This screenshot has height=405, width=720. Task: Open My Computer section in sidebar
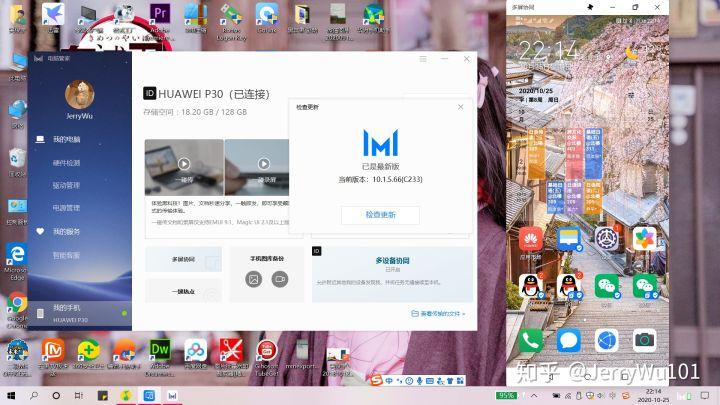pos(66,139)
